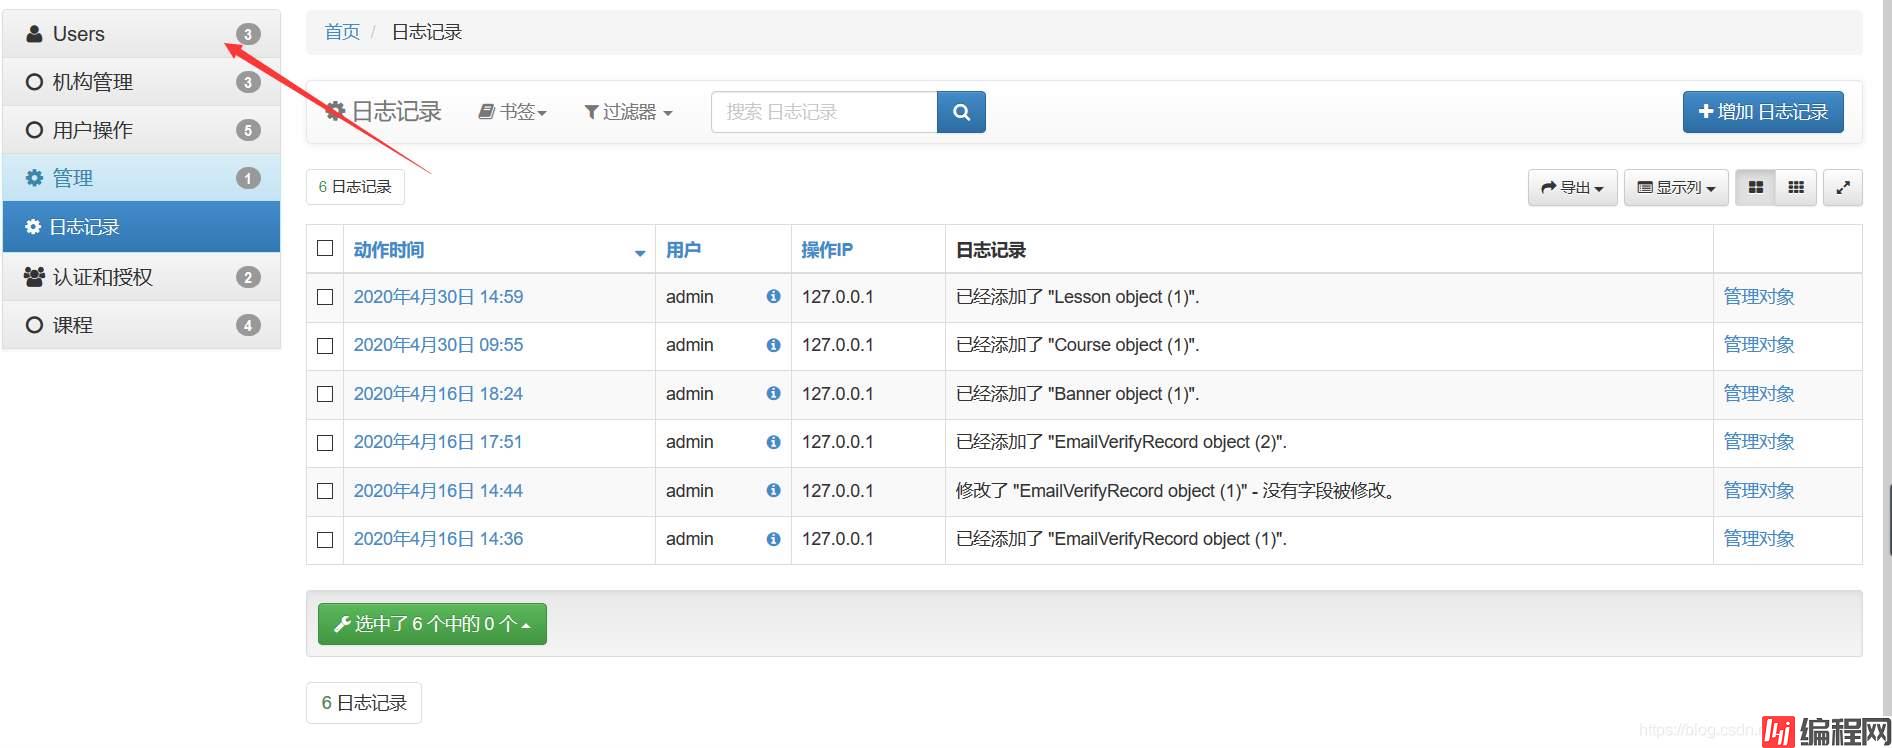Collapse the 管理 sidebar section
The image size is (1892, 748).
click(142, 178)
